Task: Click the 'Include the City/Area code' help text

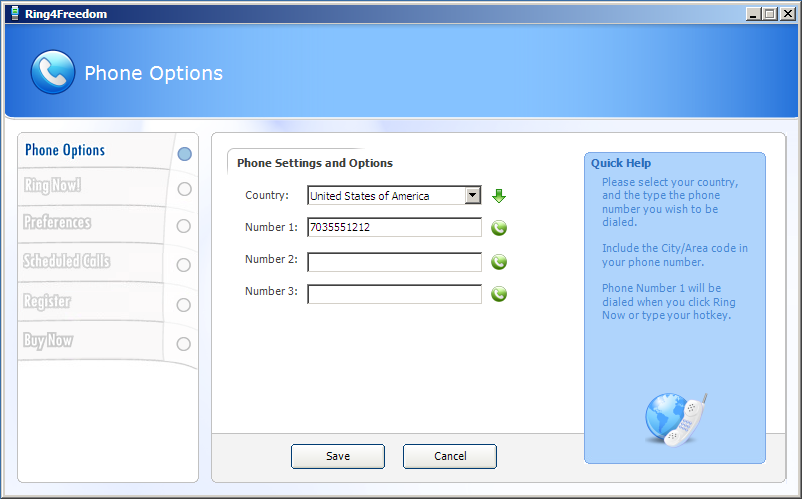Action: tap(675, 255)
